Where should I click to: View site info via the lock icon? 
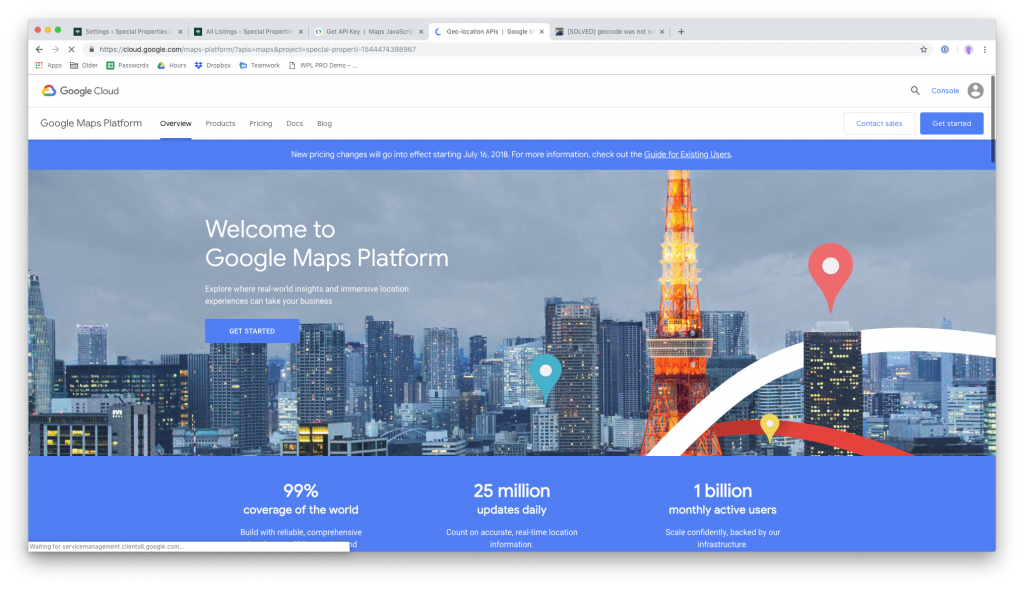point(91,50)
